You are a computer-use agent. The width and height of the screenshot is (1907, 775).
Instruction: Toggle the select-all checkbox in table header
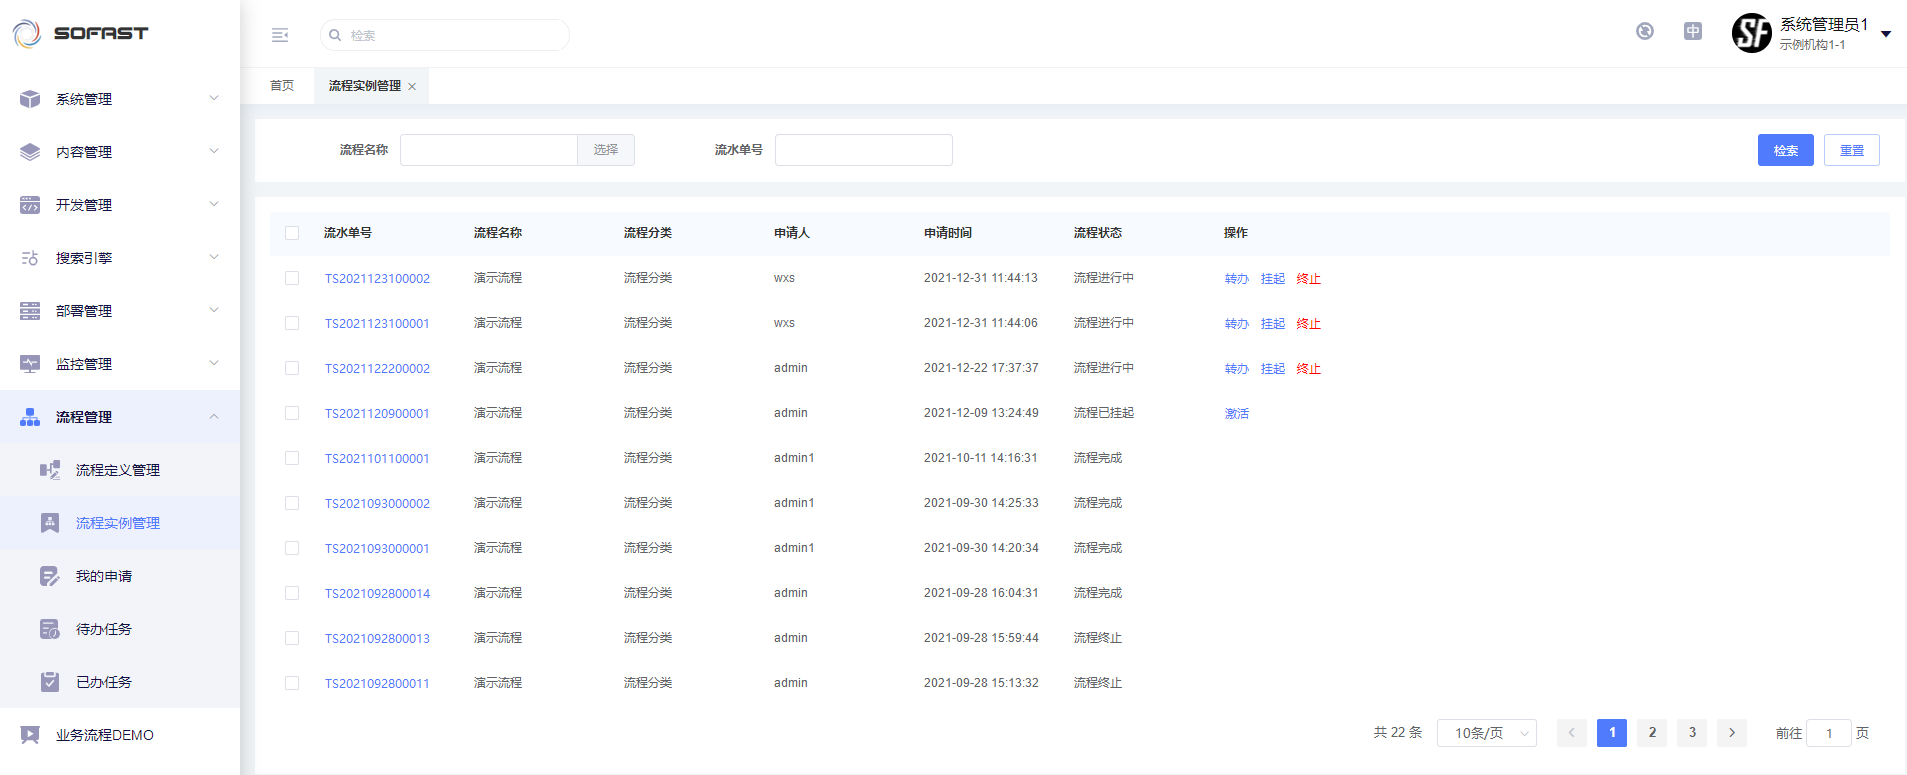(x=292, y=233)
